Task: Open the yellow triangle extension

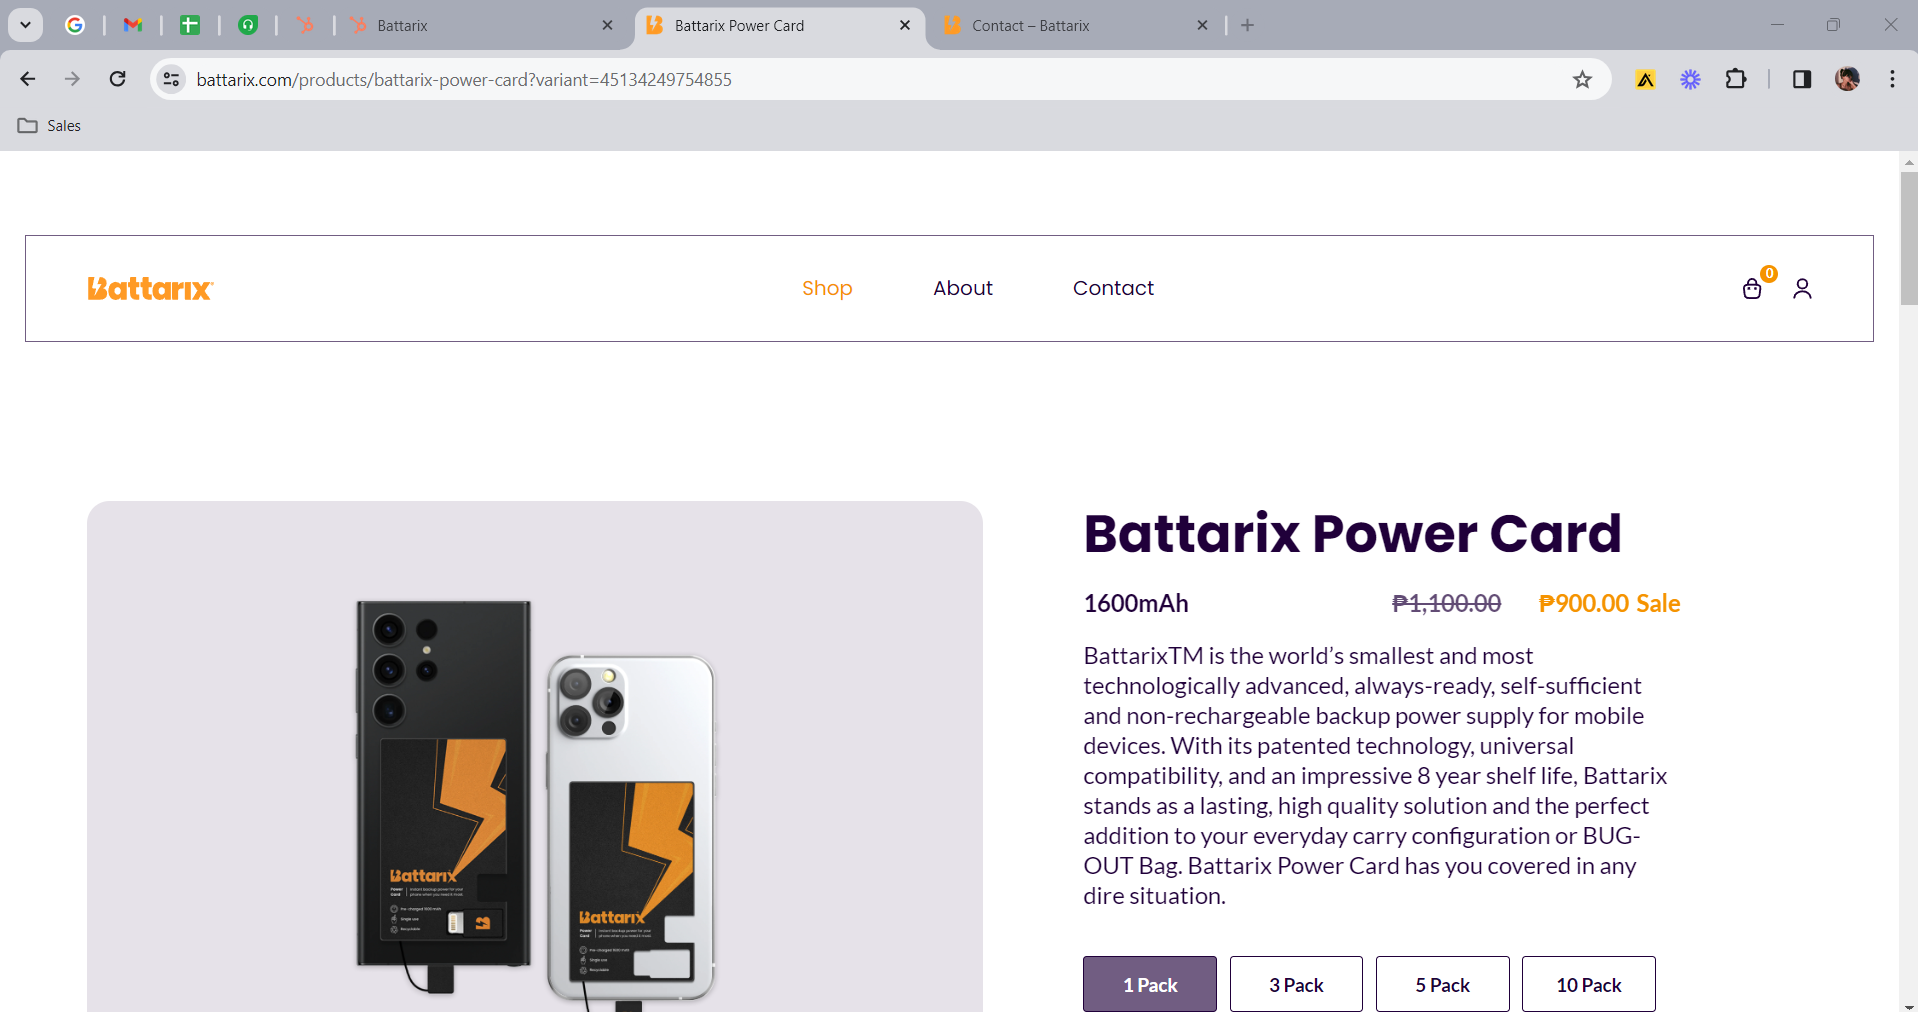Action: [1645, 79]
